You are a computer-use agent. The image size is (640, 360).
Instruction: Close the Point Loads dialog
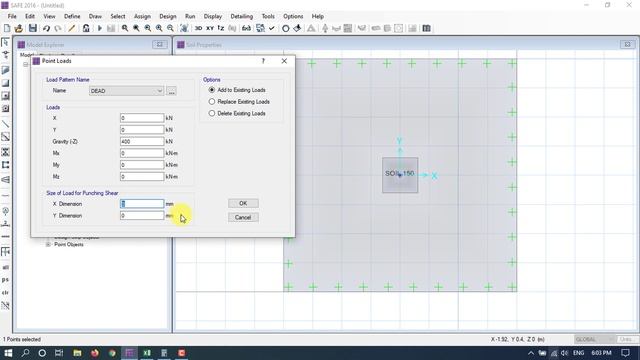[x=284, y=61]
